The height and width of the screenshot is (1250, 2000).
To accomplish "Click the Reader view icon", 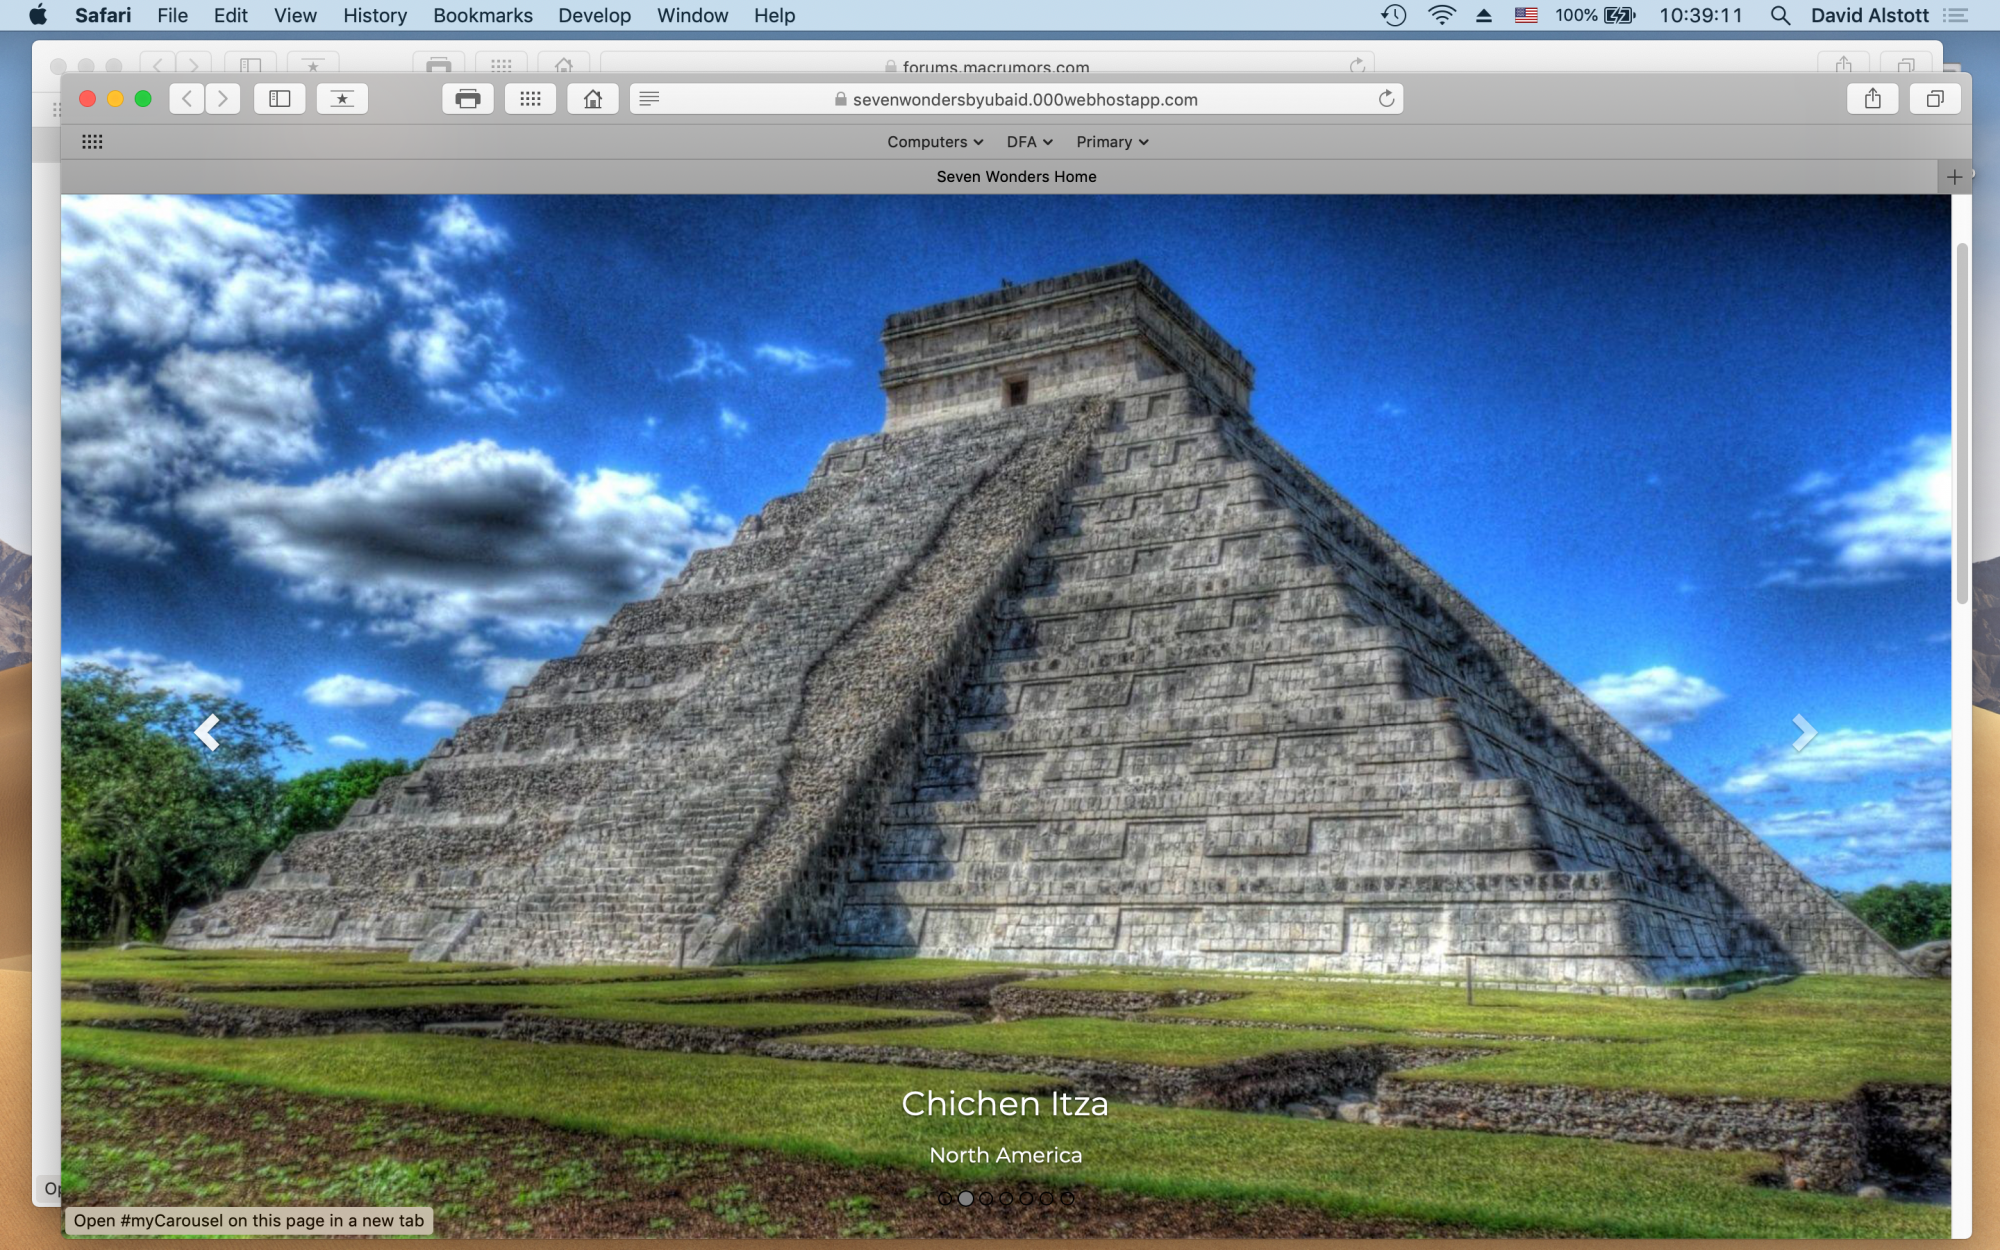I will point(649,99).
